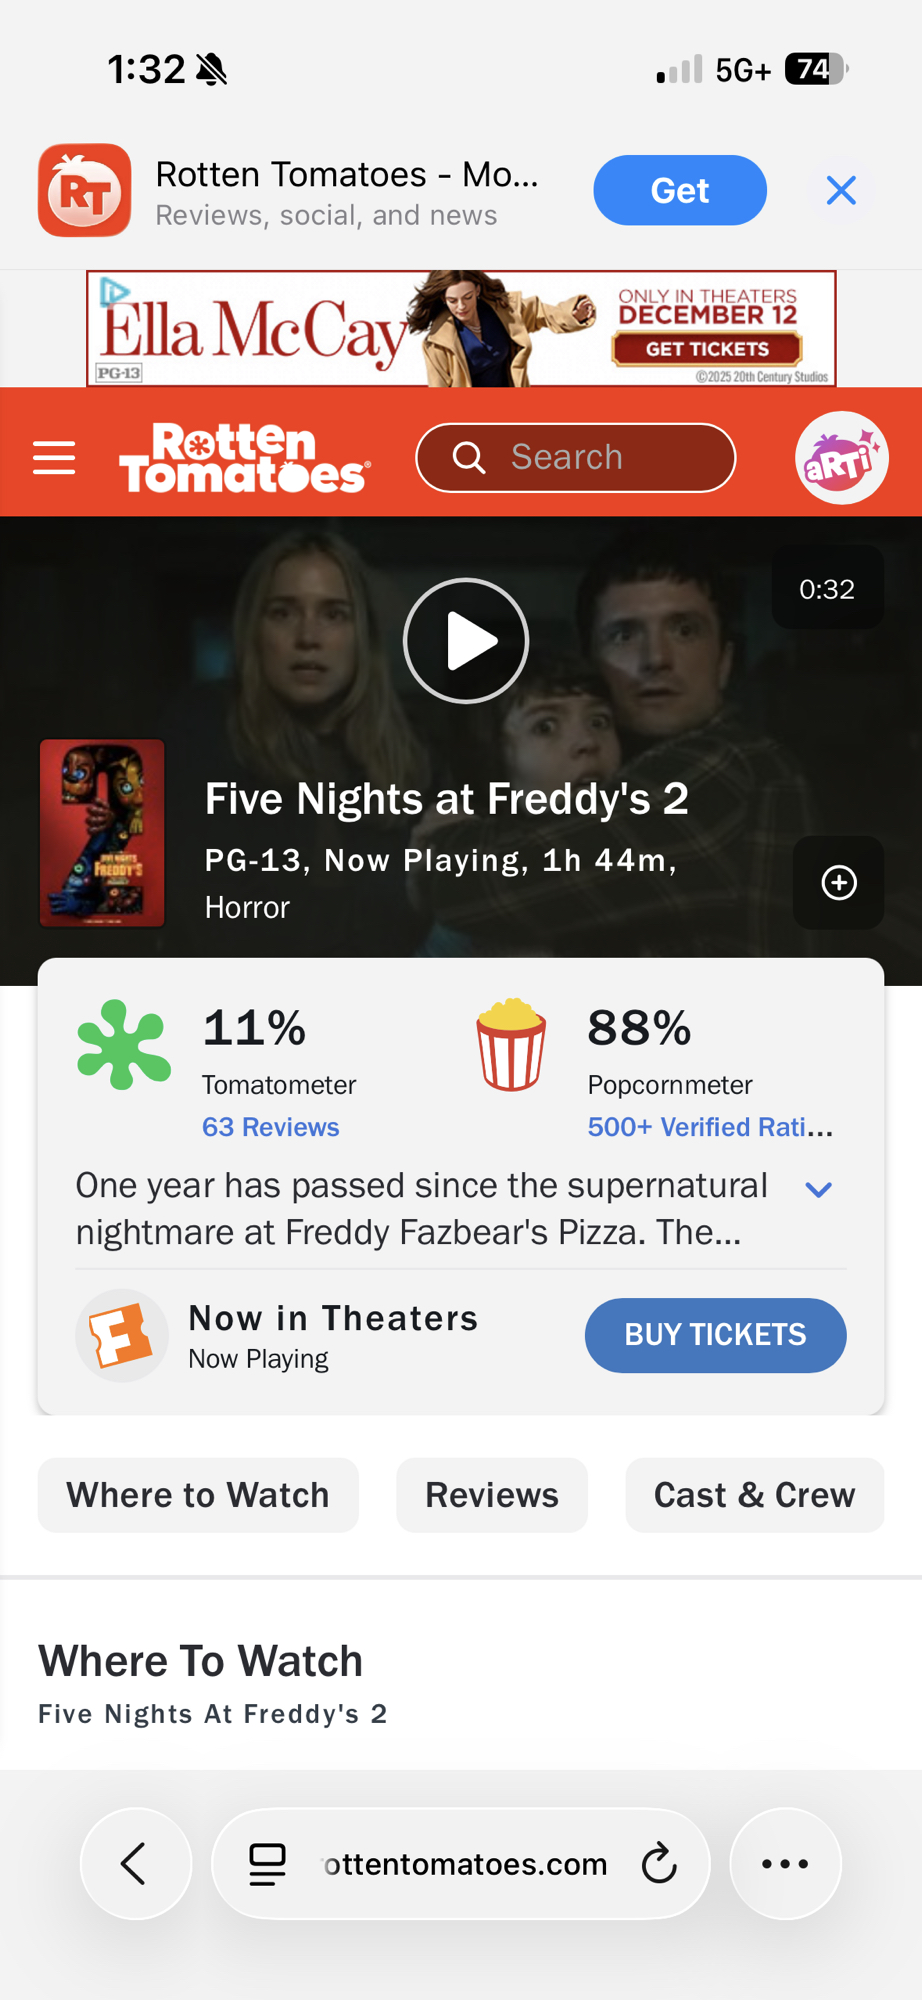This screenshot has height=2000, width=922.
Task: Go back with the browser back arrow
Action: [135, 1863]
